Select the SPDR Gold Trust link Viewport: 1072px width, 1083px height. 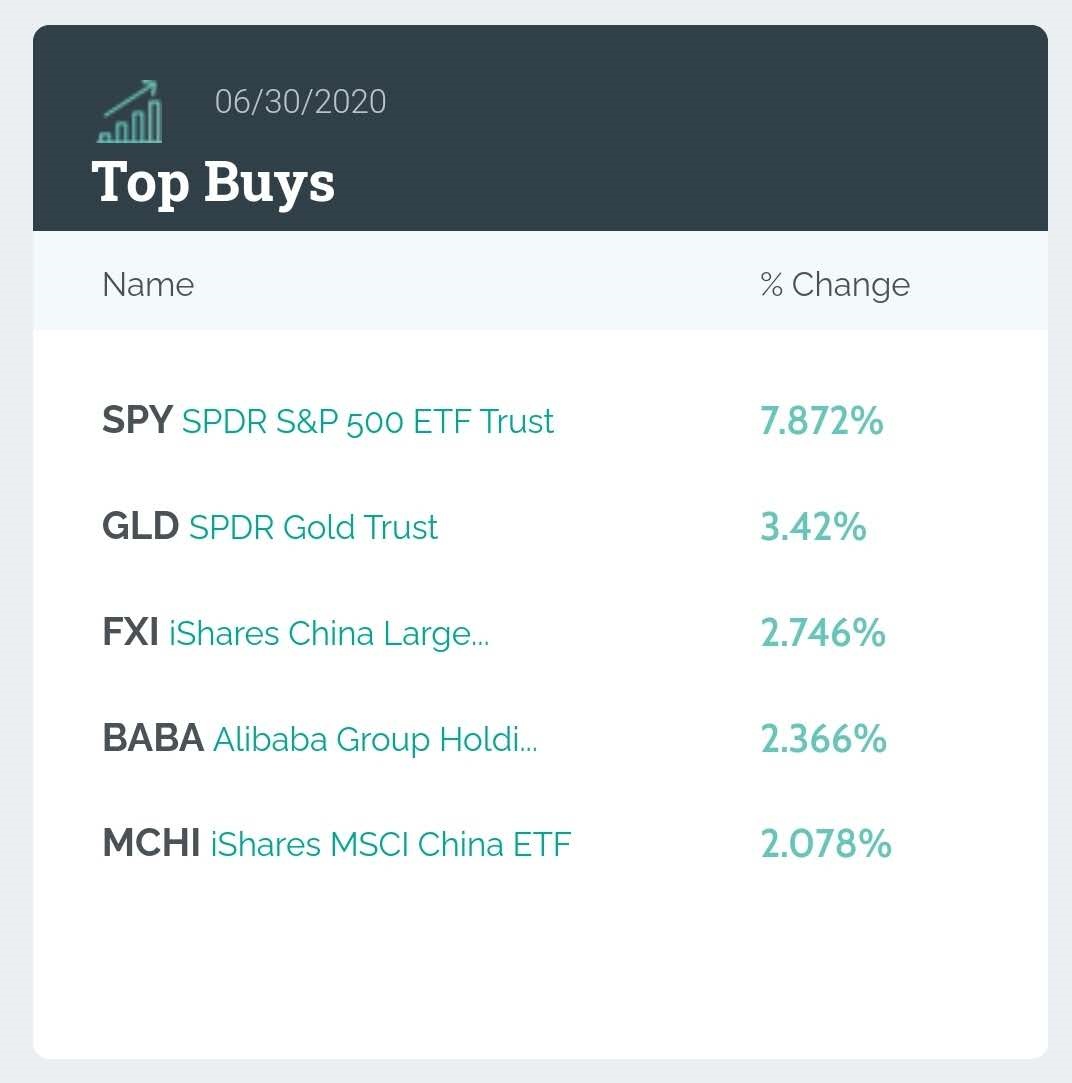[x=313, y=527]
